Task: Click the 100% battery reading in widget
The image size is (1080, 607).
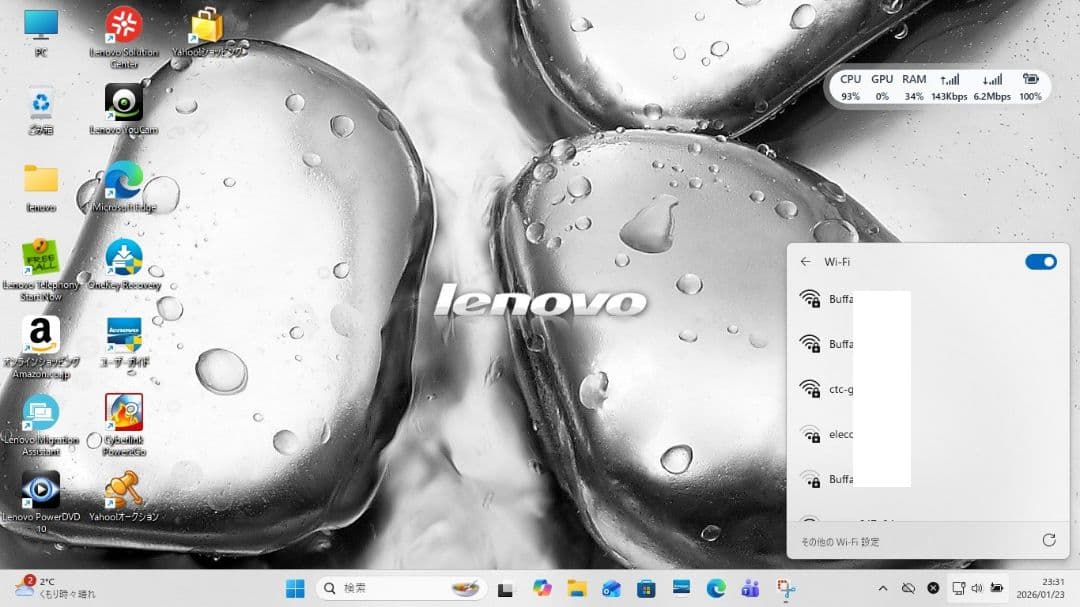Action: tap(1030, 88)
